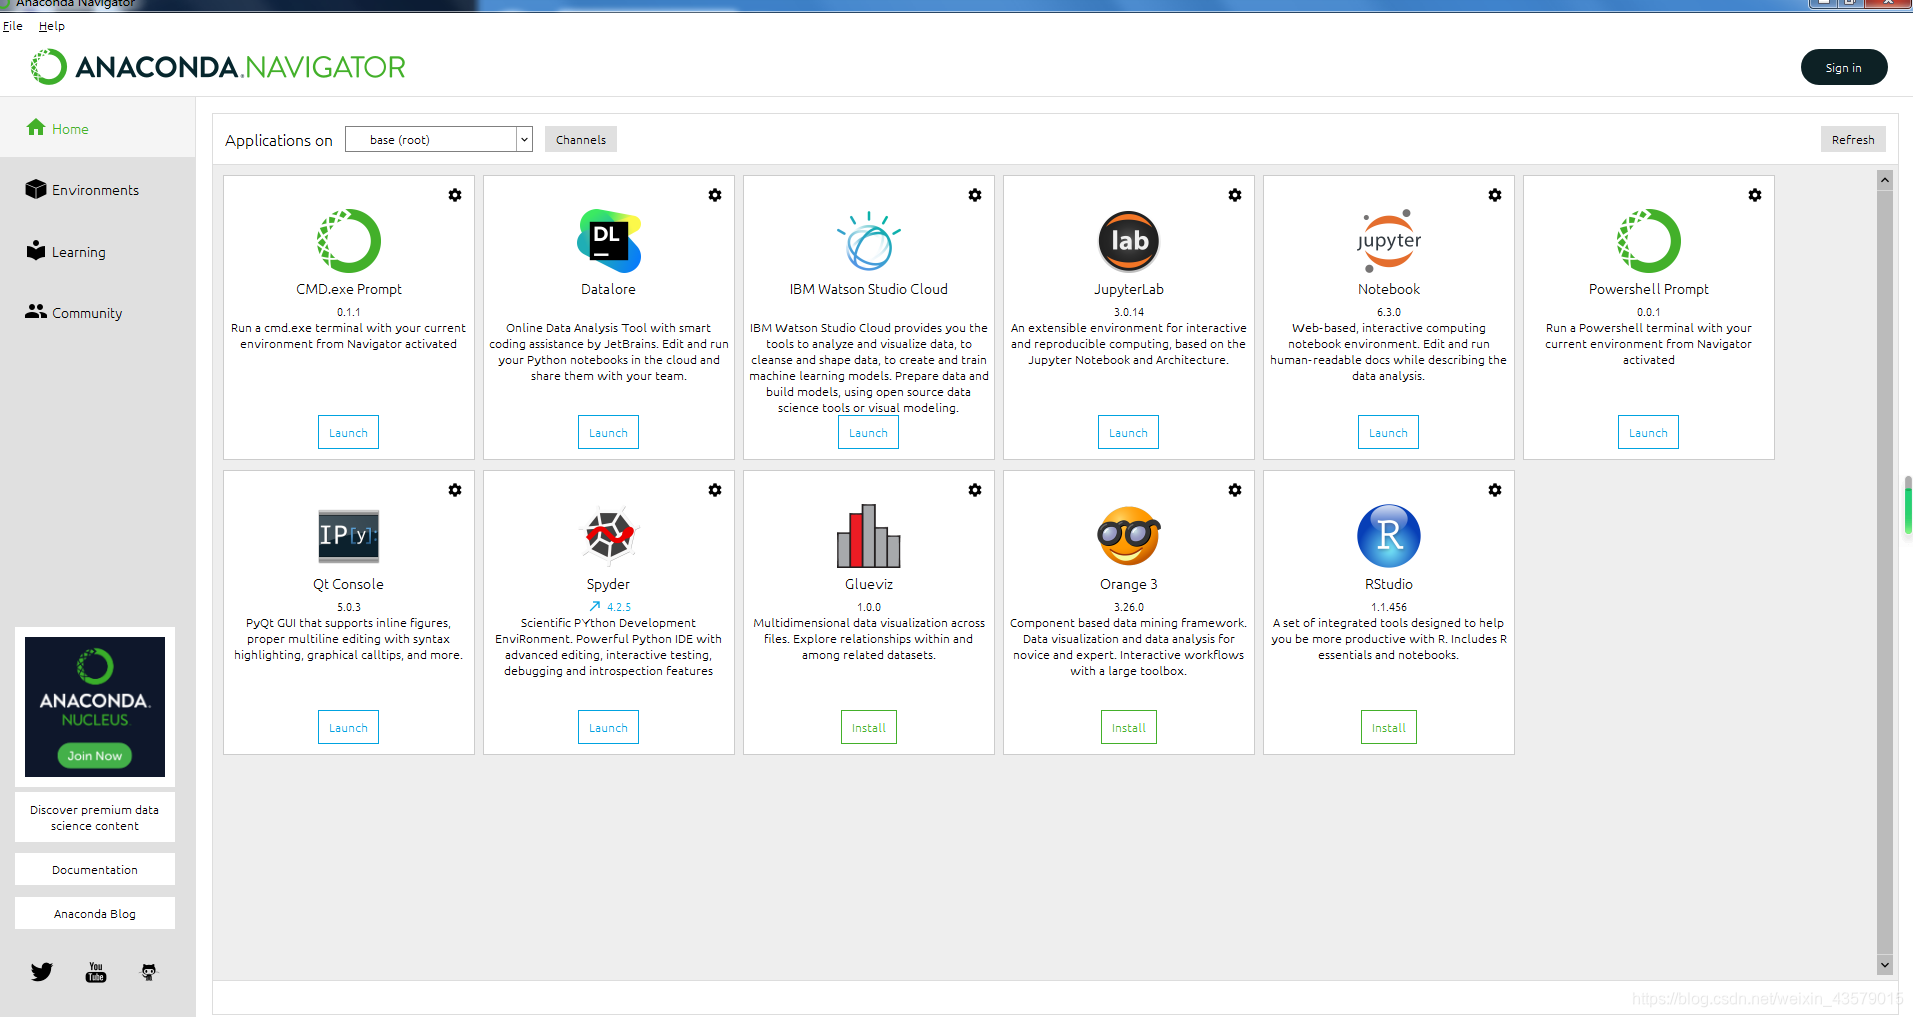The width and height of the screenshot is (1913, 1017).
Task: Click the JupyterLab lab icon
Action: [1129, 241]
